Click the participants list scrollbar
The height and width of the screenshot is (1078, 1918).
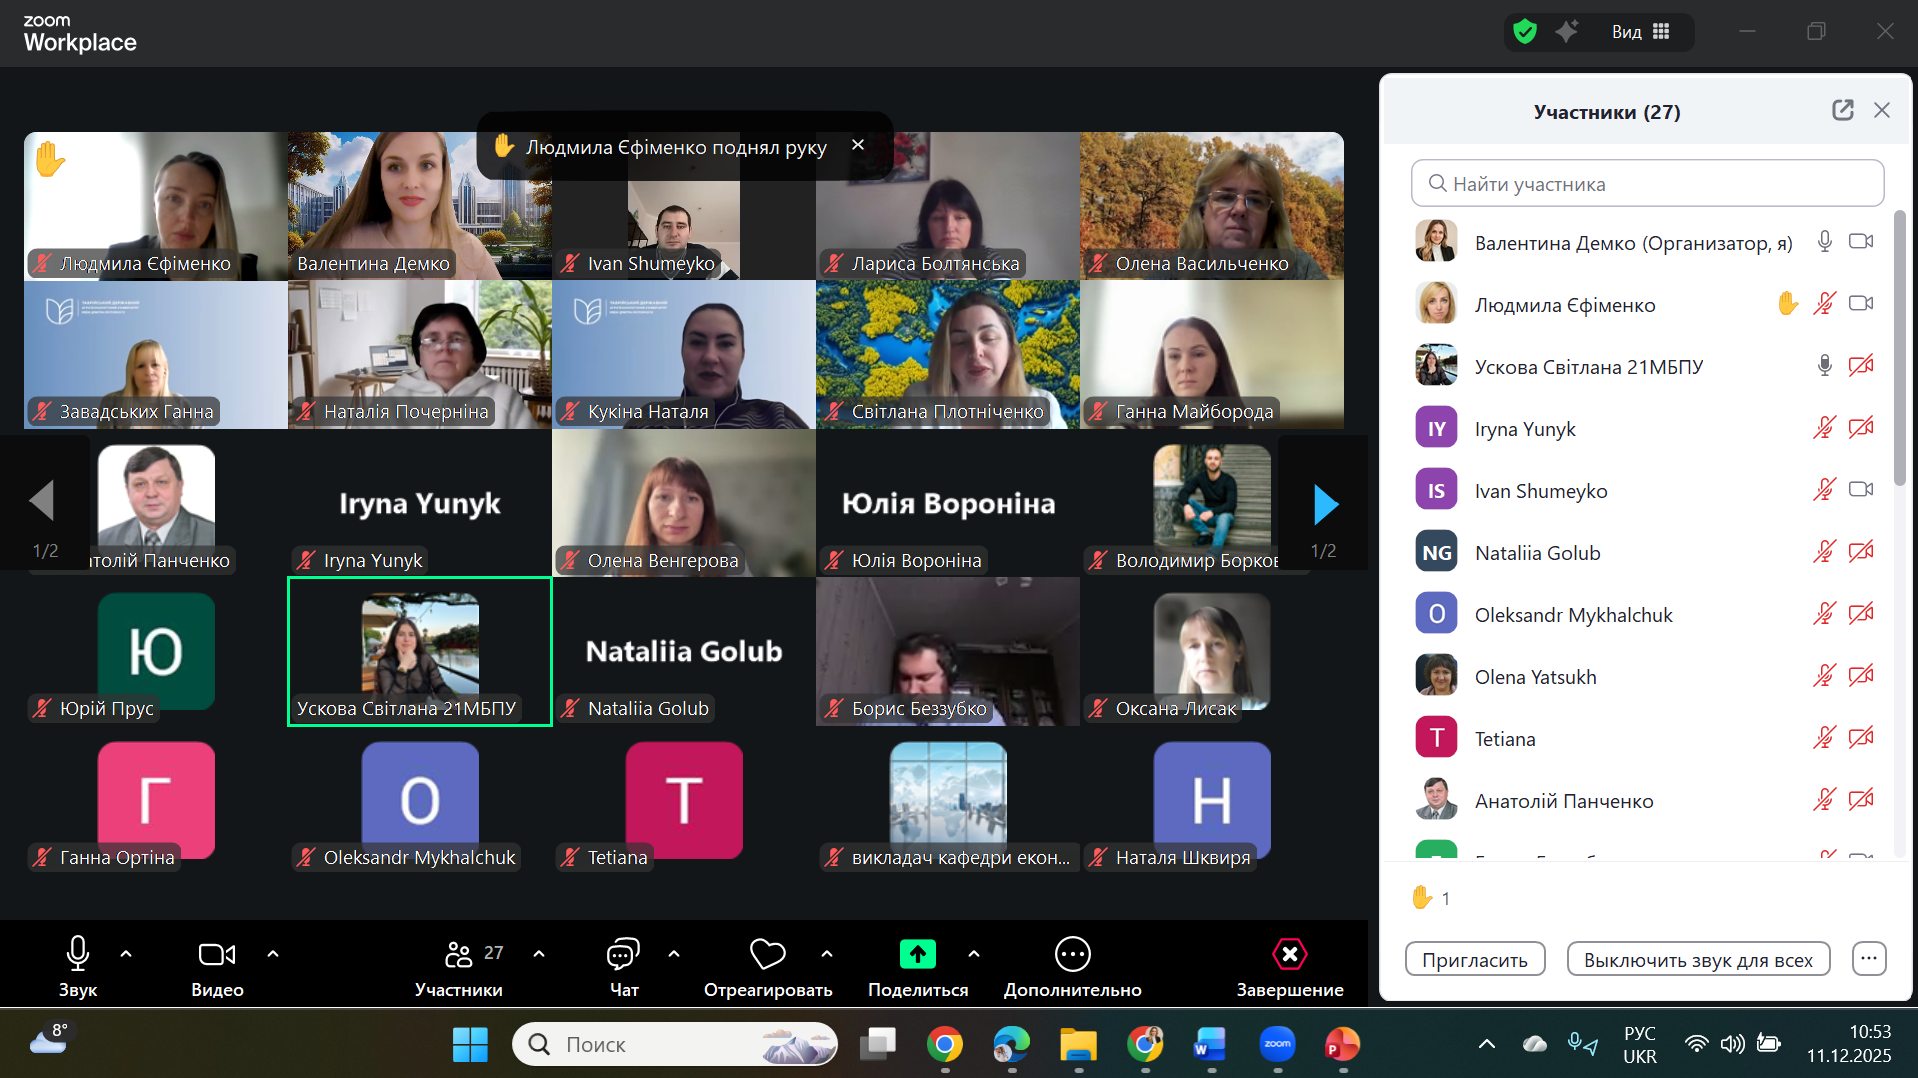[x=1899, y=348]
